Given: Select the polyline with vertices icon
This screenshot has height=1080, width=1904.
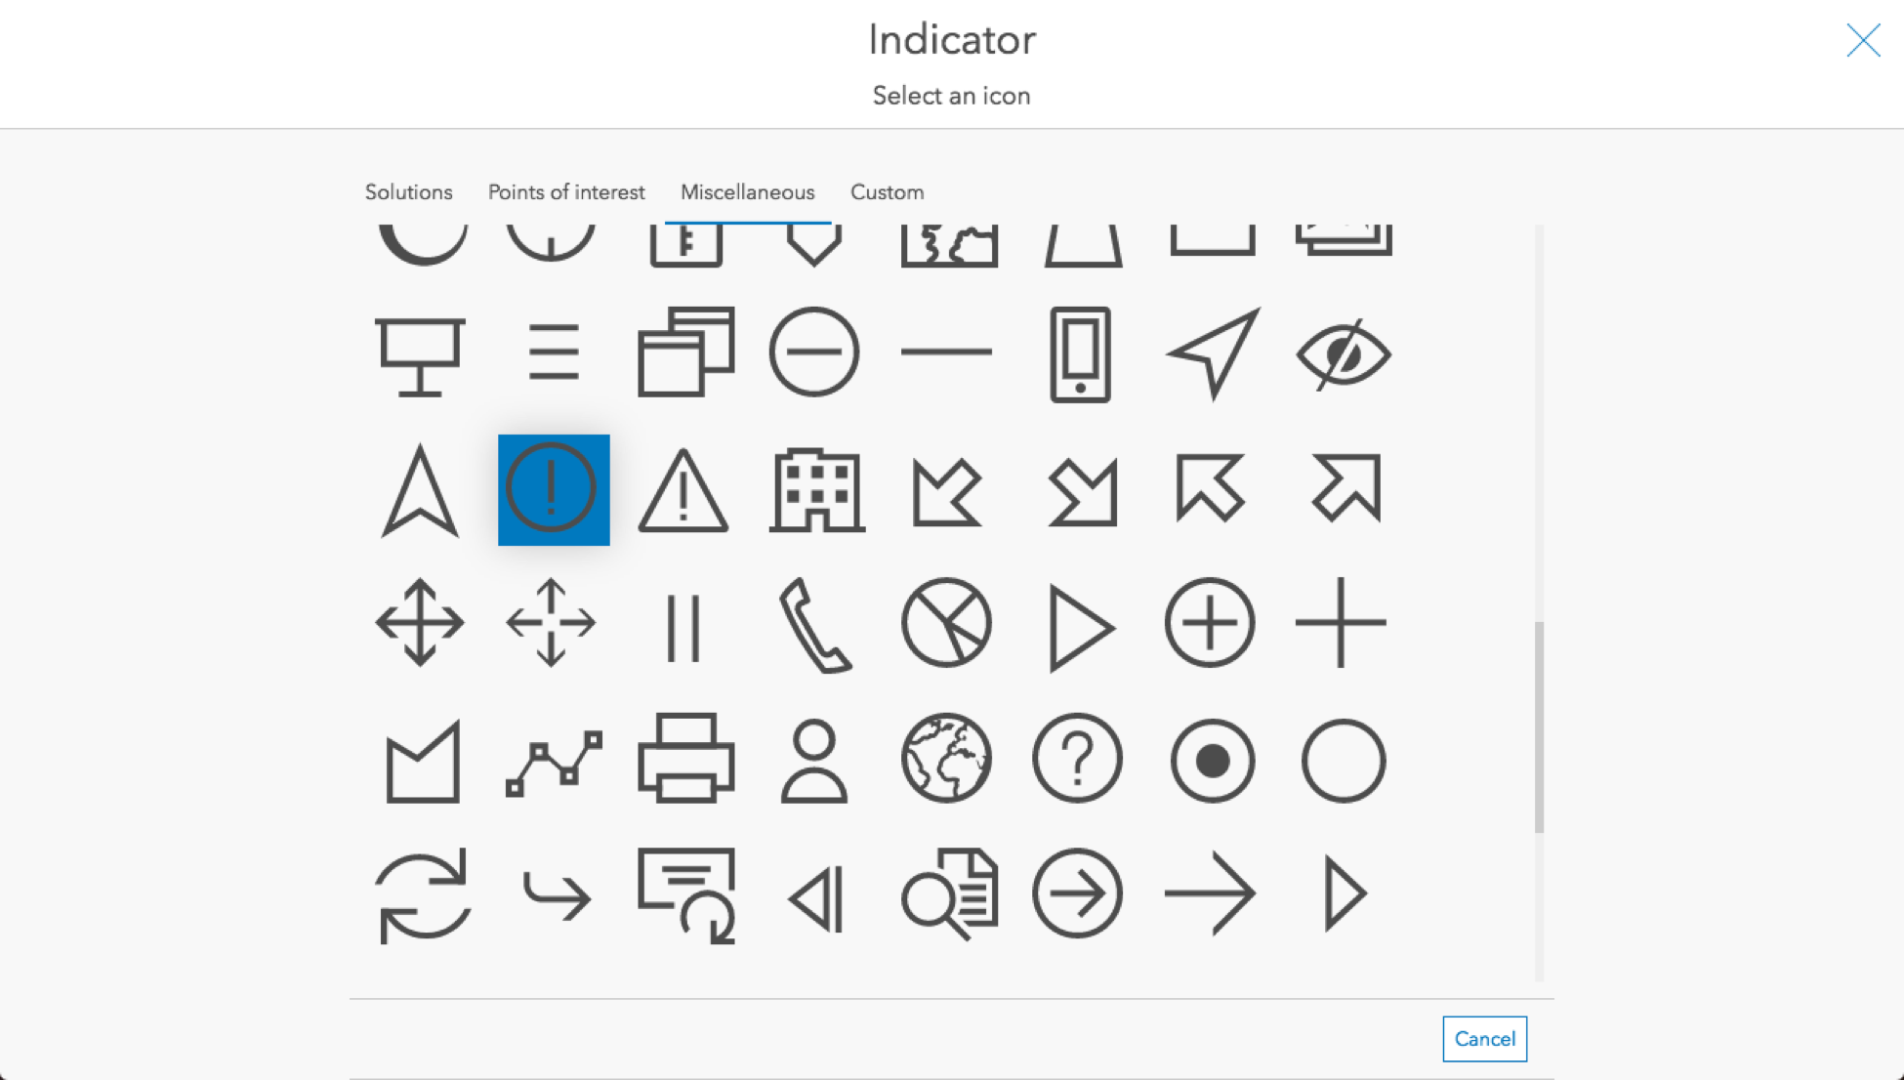Looking at the screenshot, I should [554, 762].
